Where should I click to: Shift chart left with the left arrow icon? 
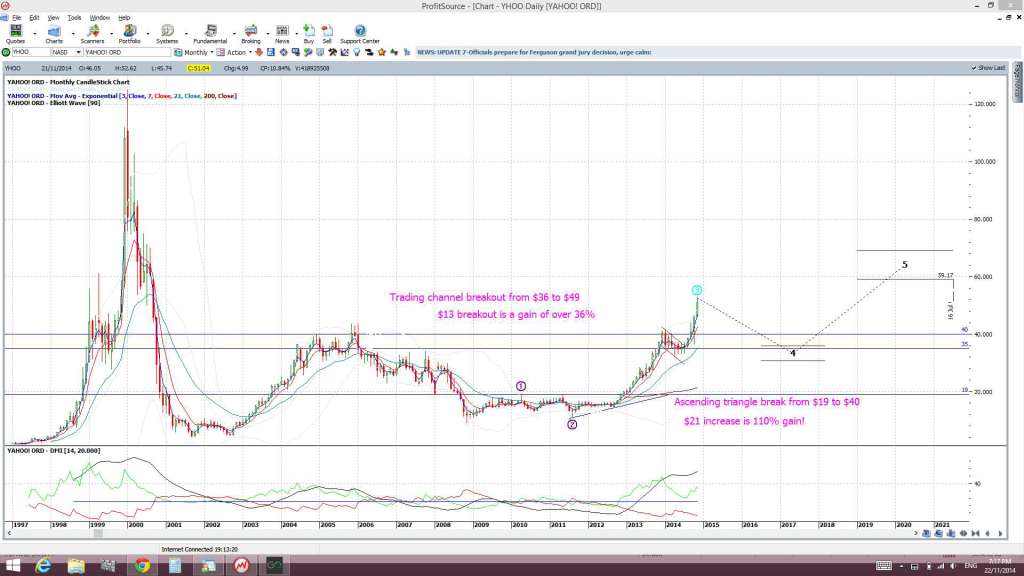click(x=988, y=534)
